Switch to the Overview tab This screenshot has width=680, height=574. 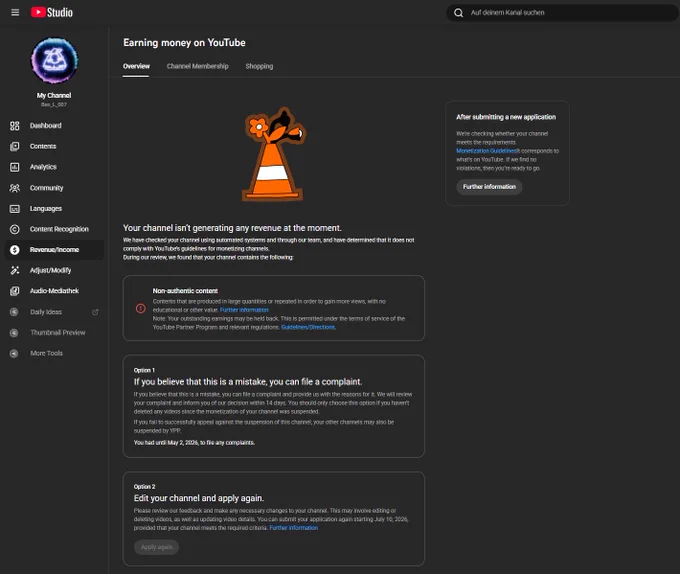pos(136,66)
